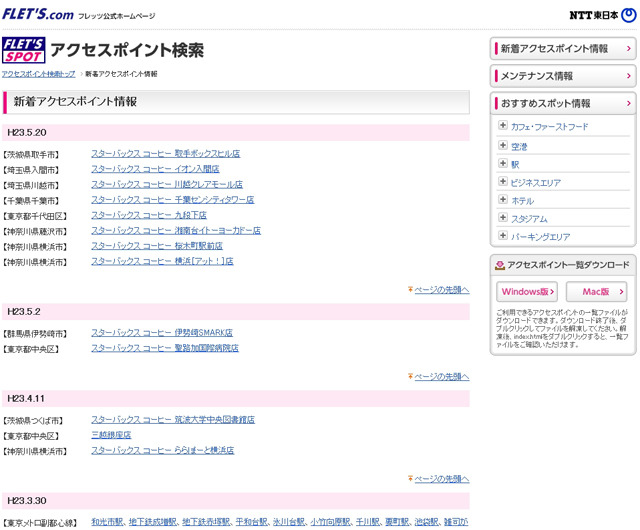Open スターバックス コーヒー 筑波大学中央図書館店 link

point(173,420)
